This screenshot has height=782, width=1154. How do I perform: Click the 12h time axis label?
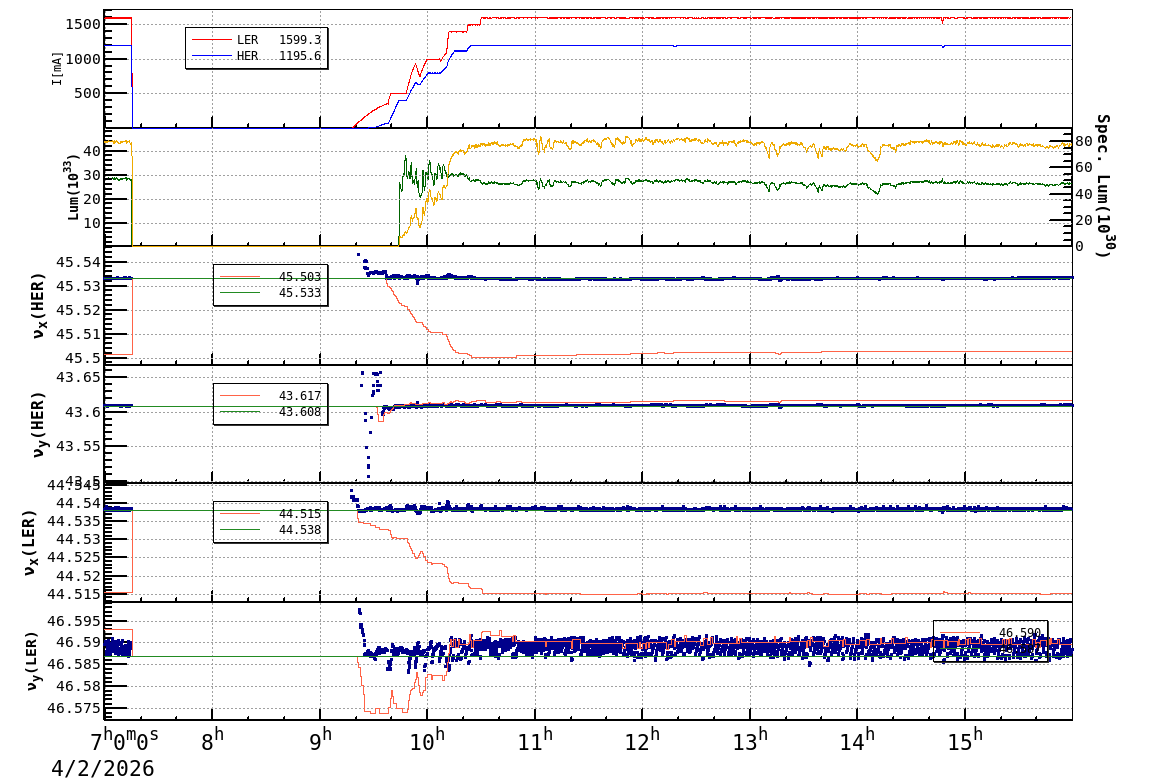[643, 739]
